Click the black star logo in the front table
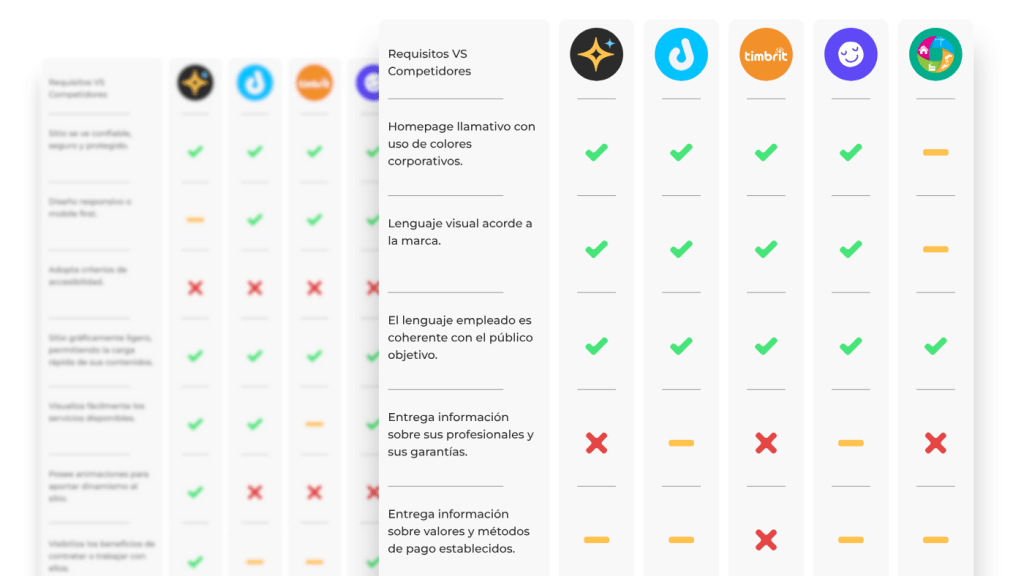This screenshot has width=1024, height=576. coord(596,54)
